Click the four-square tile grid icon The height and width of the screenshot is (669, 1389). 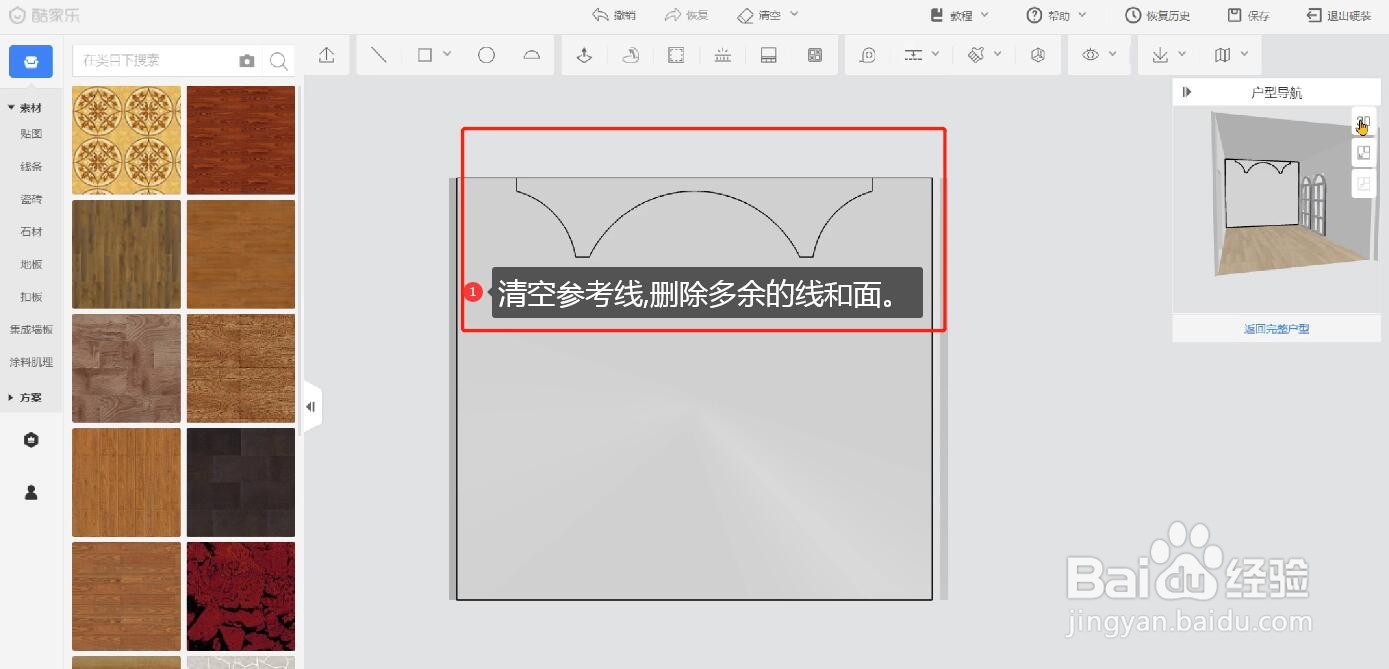(815, 55)
